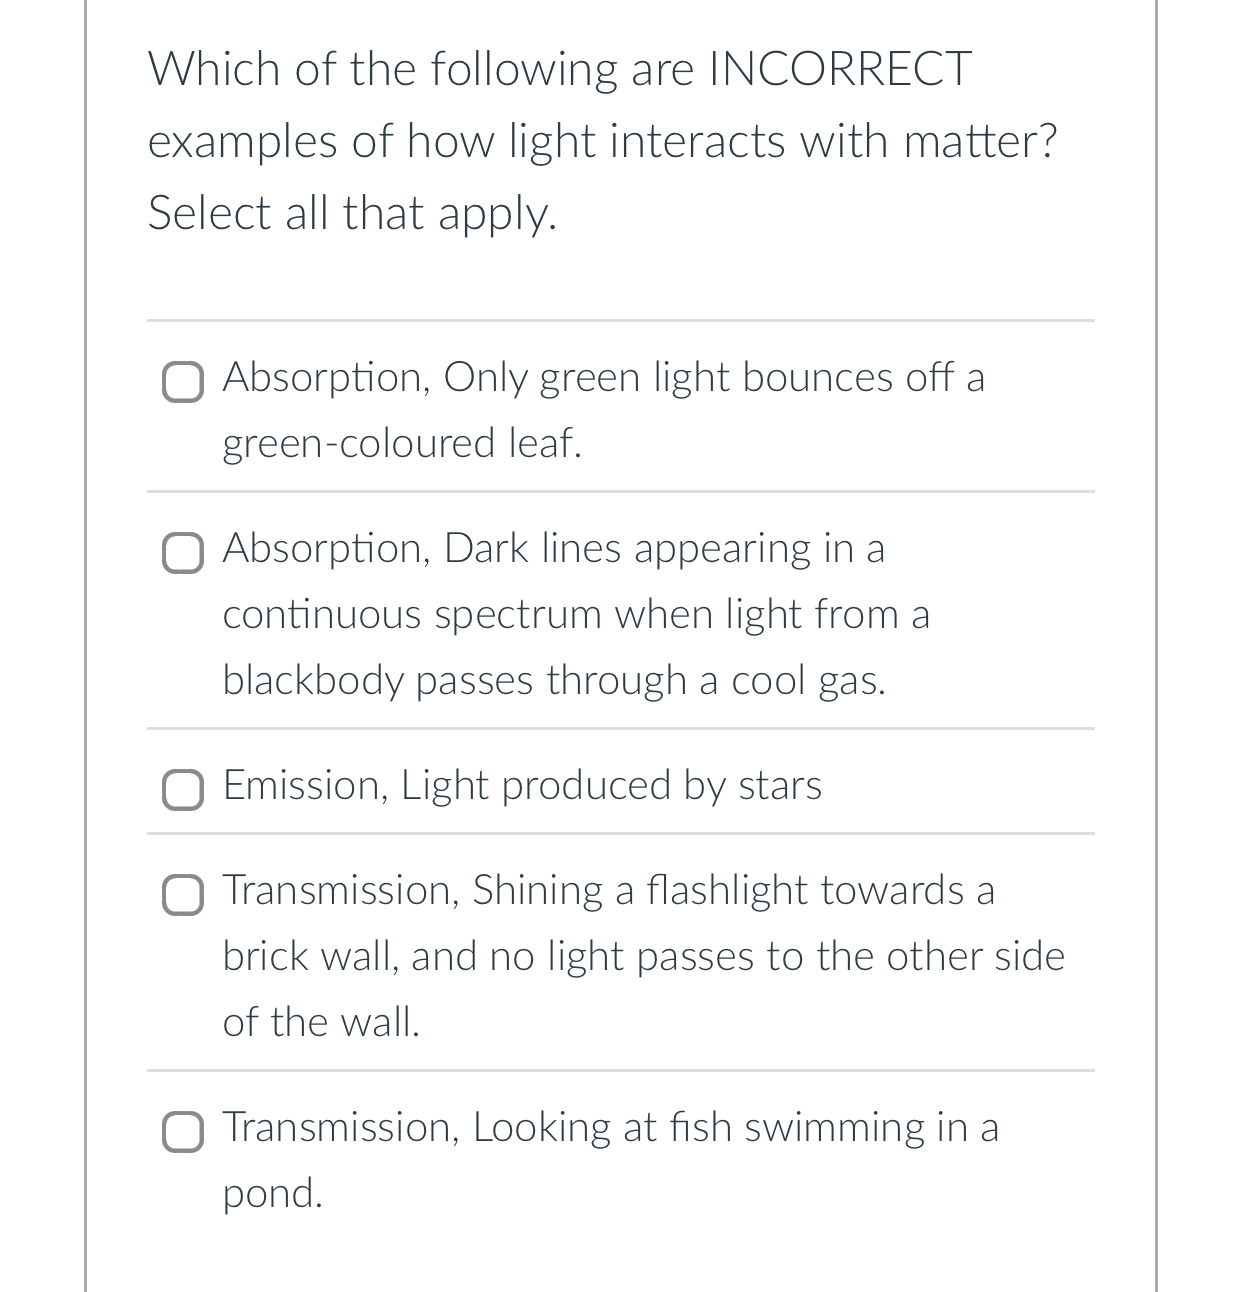Click the word INCORRECT in the question
Viewport: 1242px width, 1292px height.
(x=839, y=69)
